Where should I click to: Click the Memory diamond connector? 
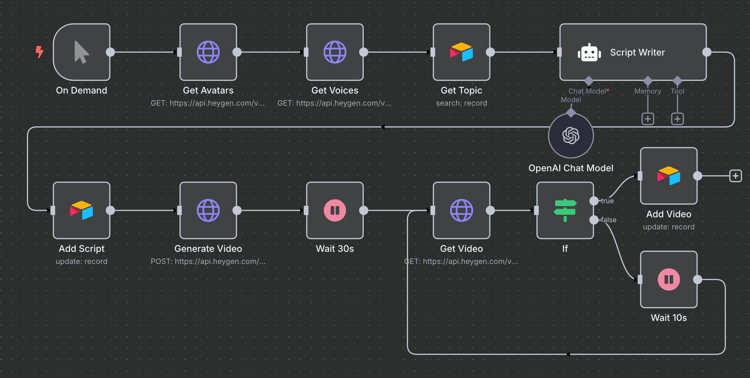[x=648, y=81]
